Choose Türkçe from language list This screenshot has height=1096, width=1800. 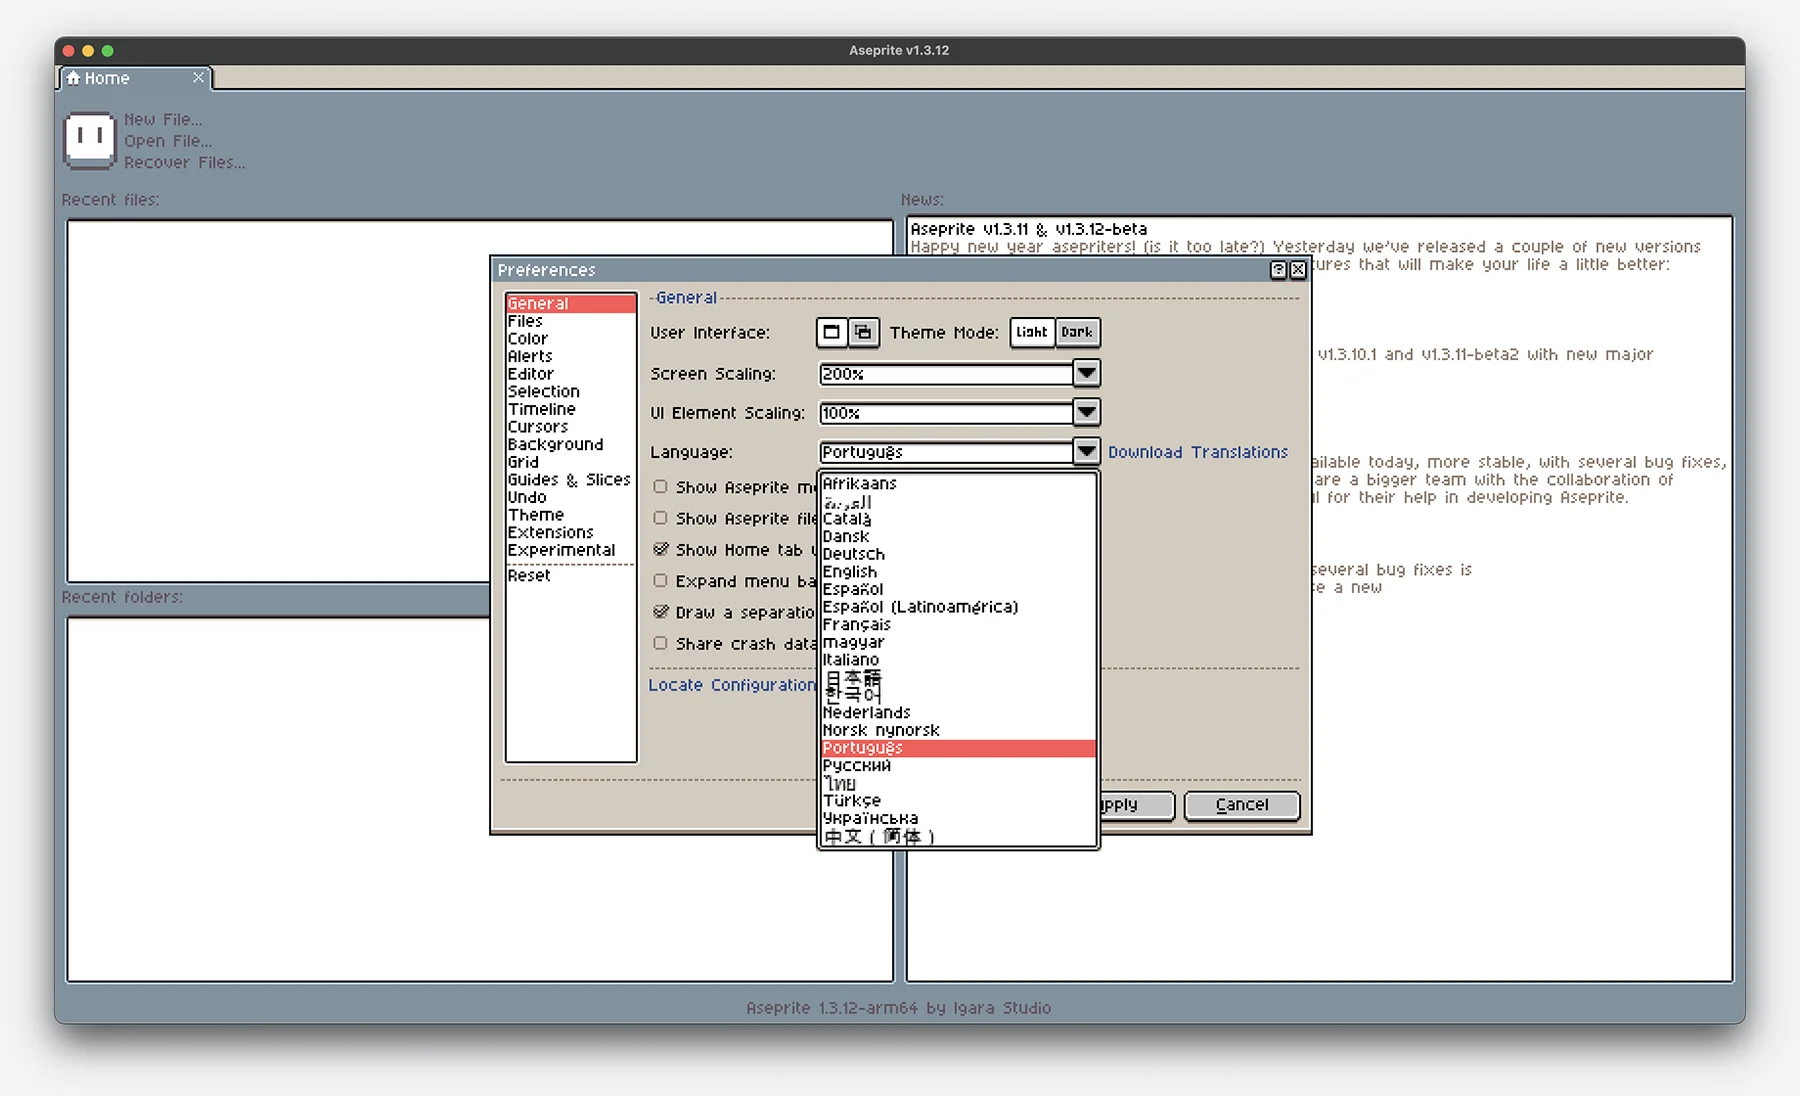[x=958, y=801]
